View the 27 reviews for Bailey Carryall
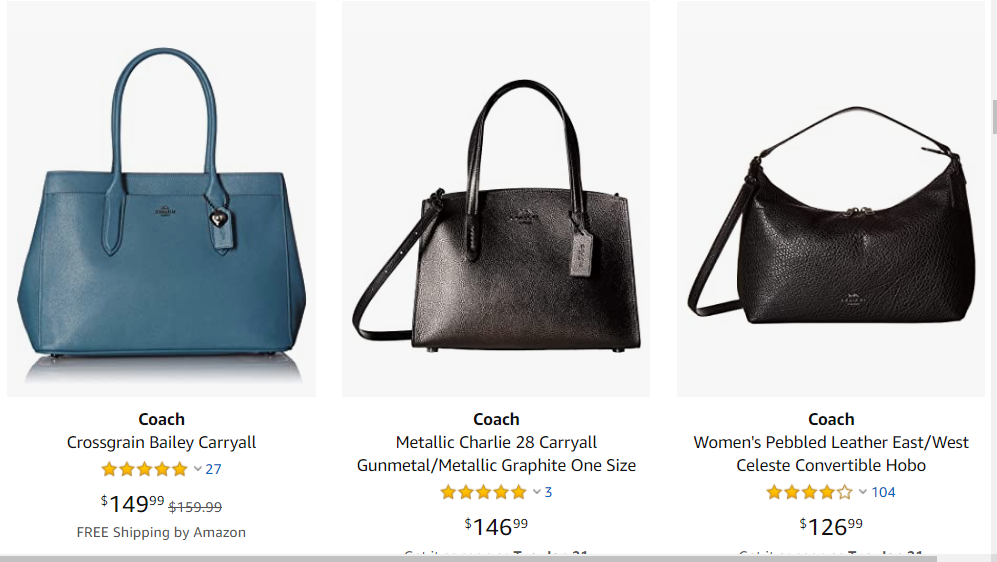This screenshot has height=562, width=997. [214, 469]
